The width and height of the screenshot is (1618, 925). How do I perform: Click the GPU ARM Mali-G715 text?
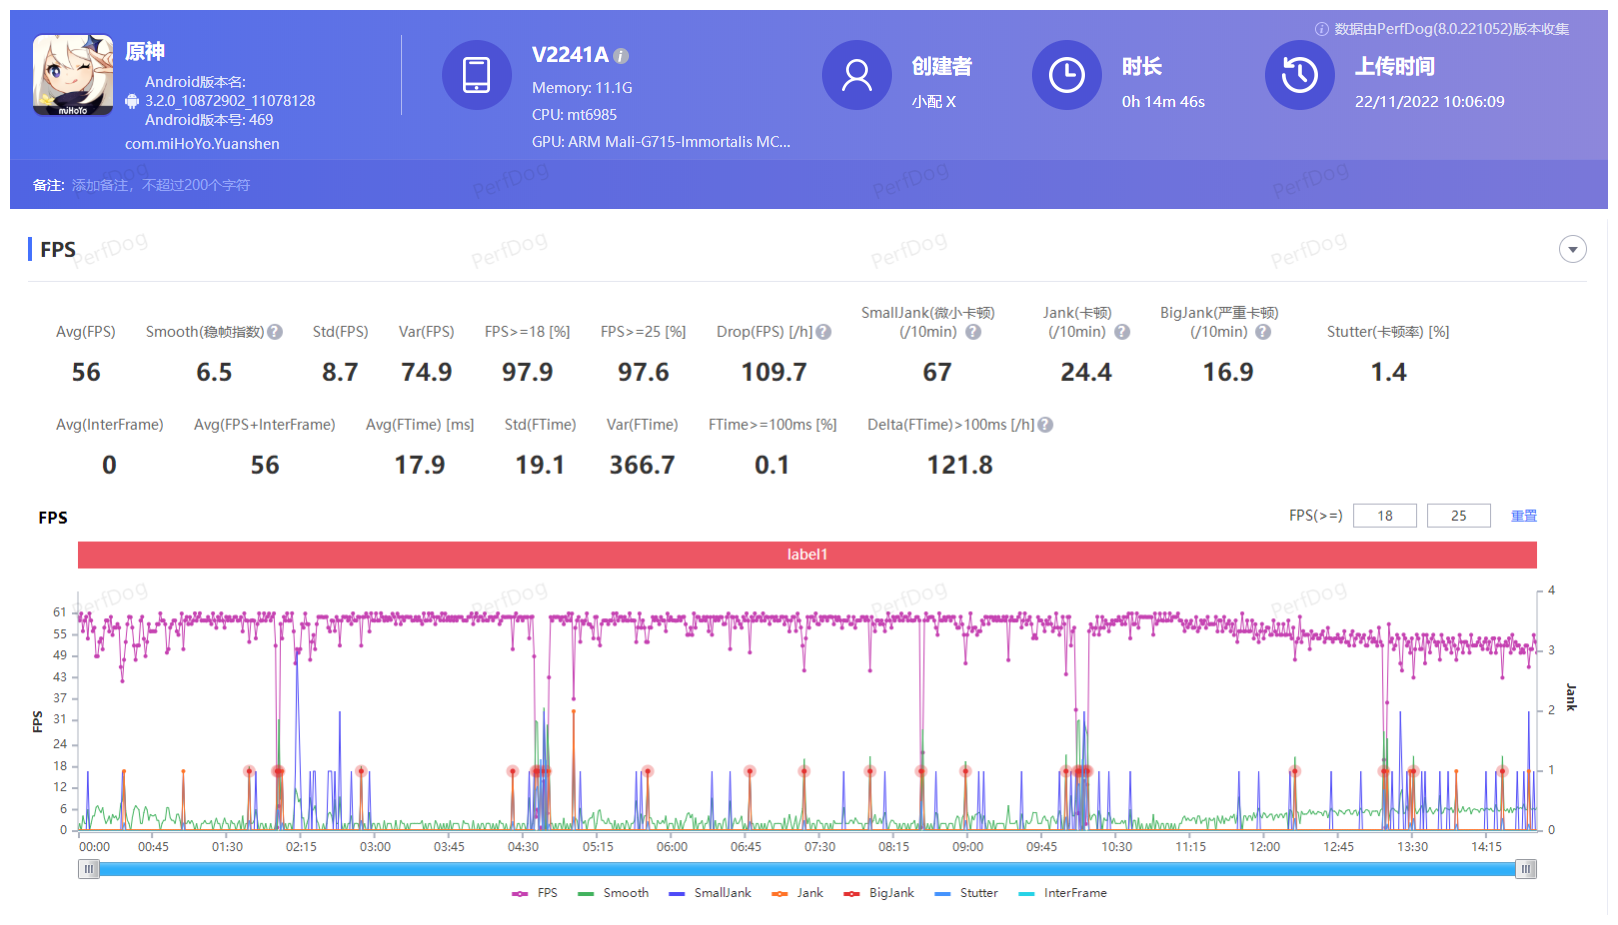[x=661, y=142]
